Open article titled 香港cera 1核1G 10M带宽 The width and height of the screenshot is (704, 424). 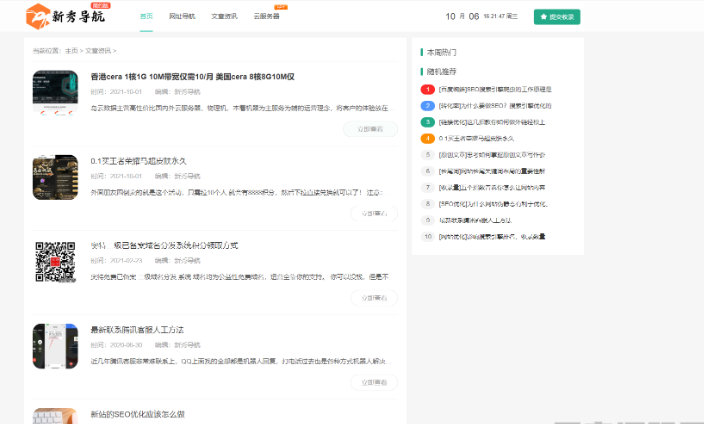[193, 77]
